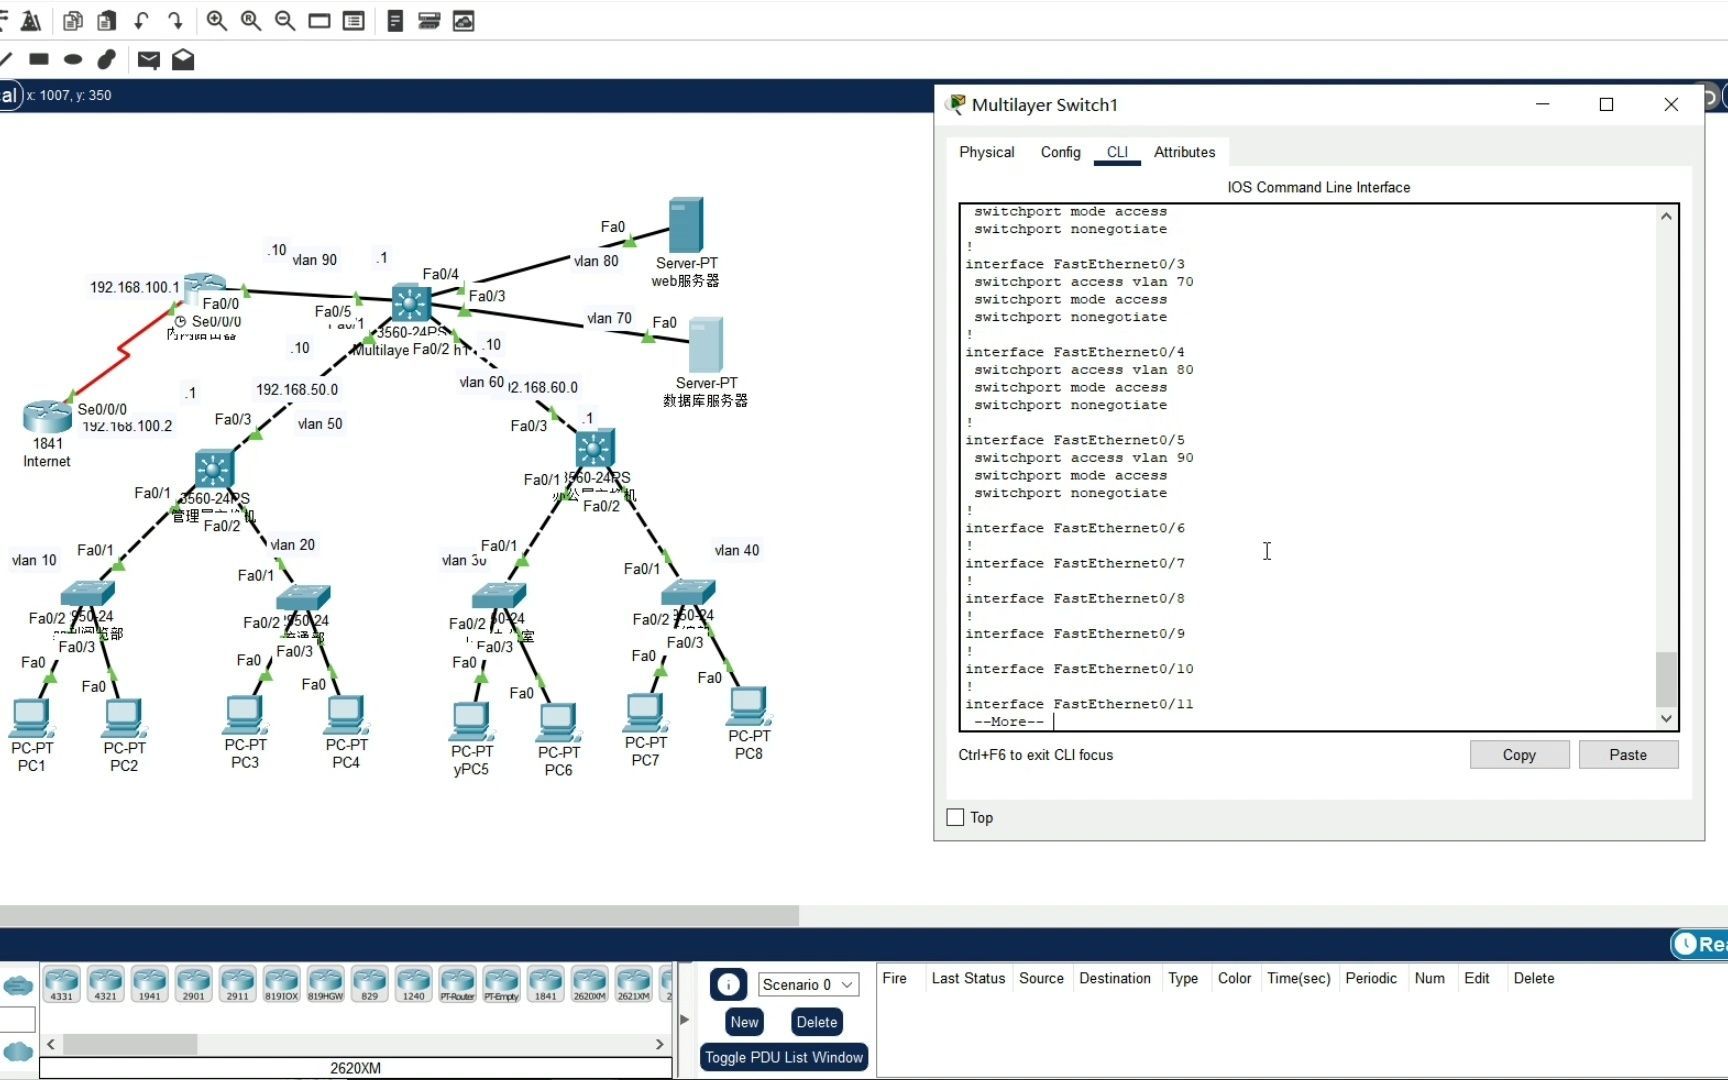The height and width of the screenshot is (1080, 1728).
Task: Expand the PDU list panel arrow
Action: point(684,1019)
